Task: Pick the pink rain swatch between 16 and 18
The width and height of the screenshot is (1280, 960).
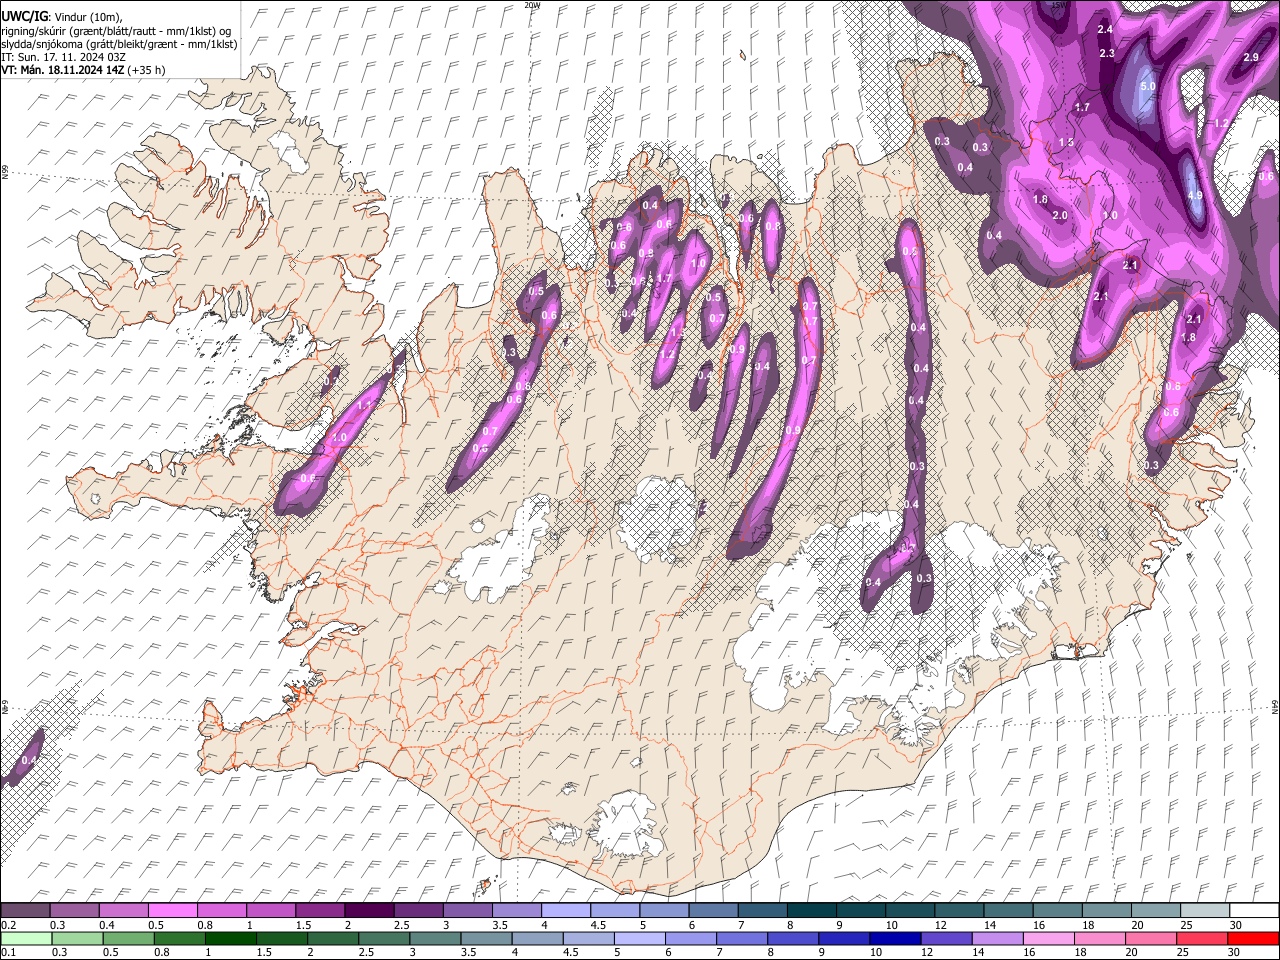Action: coord(1049,938)
